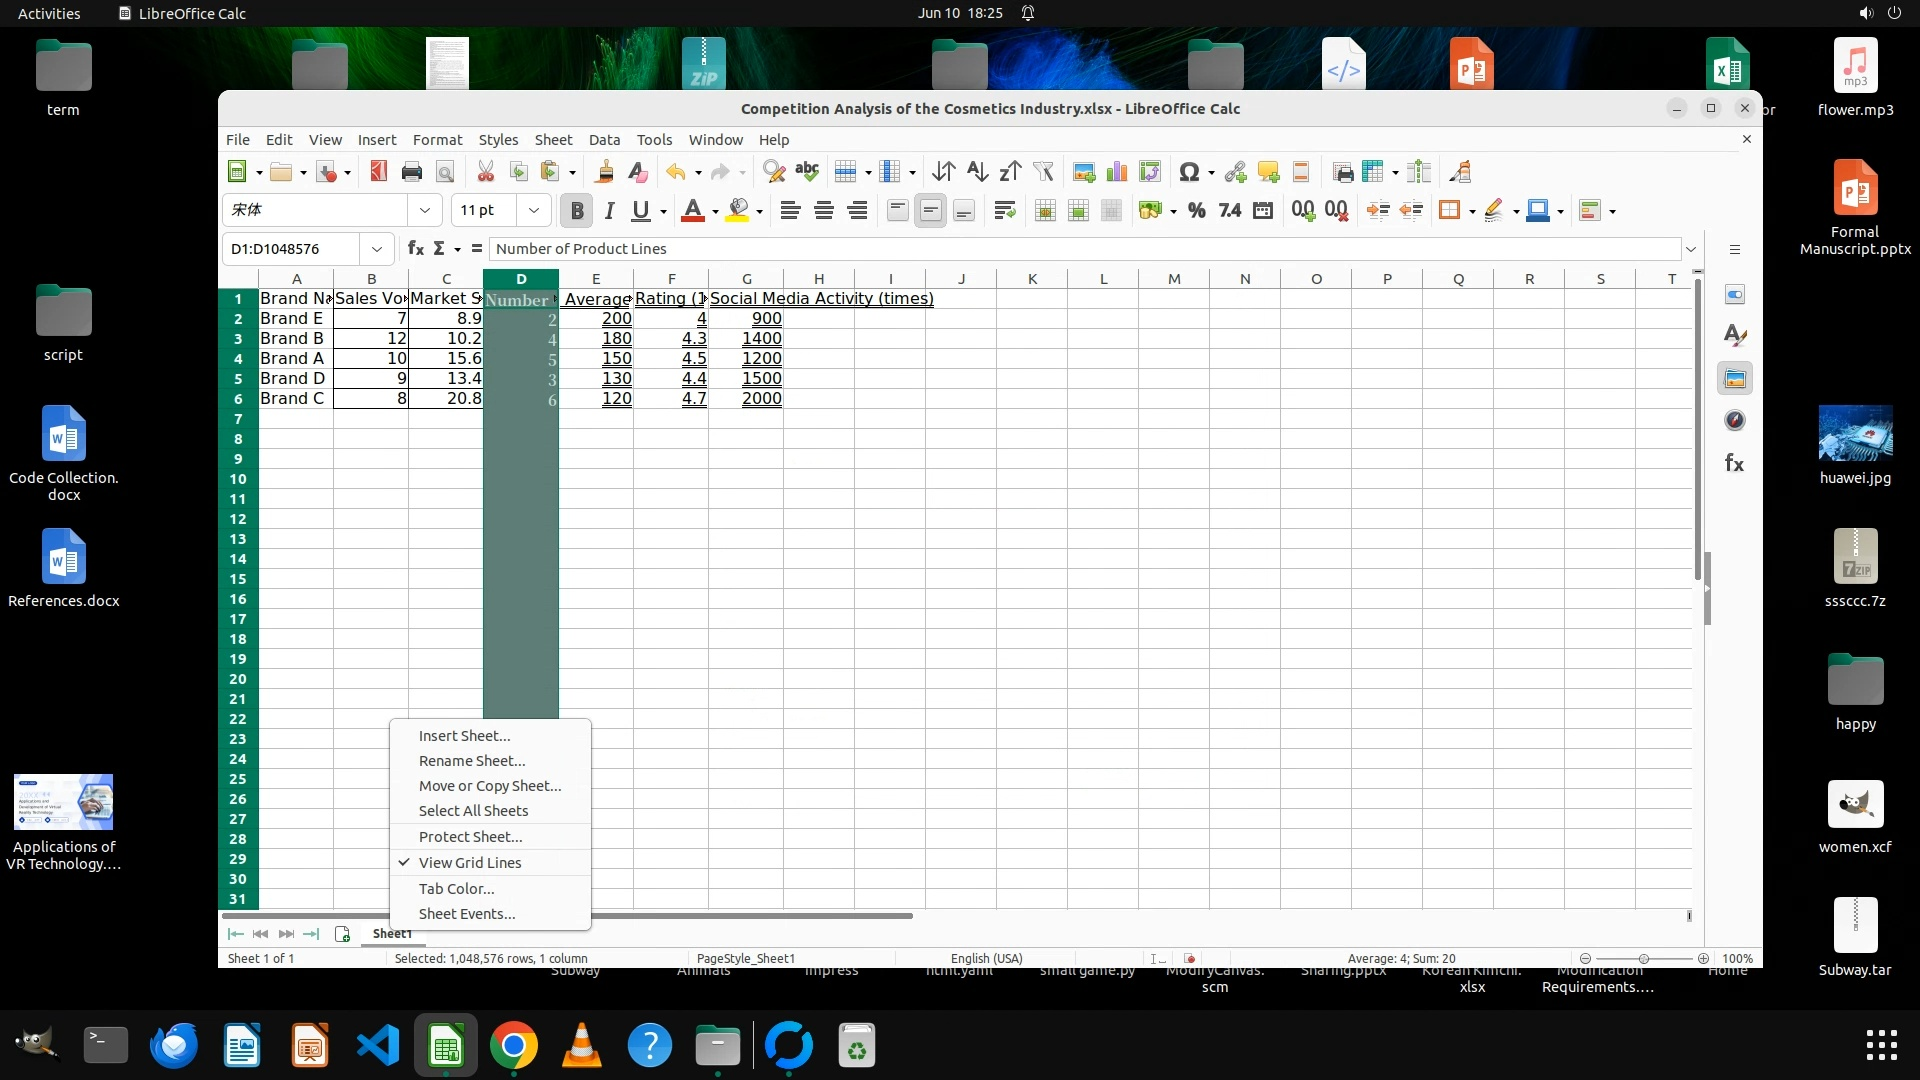
Task: Click the Clone Formatting paintbrush icon
Action: pyautogui.click(x=604, y=172)
